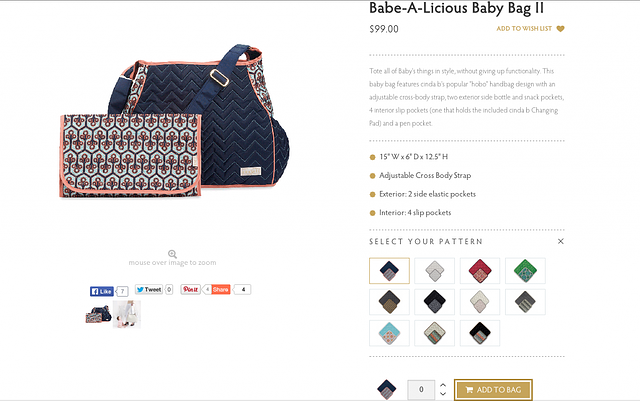Screen dimensions: 640x401
Task: Increase quantity with the up arrow
Action: [443, 384]
